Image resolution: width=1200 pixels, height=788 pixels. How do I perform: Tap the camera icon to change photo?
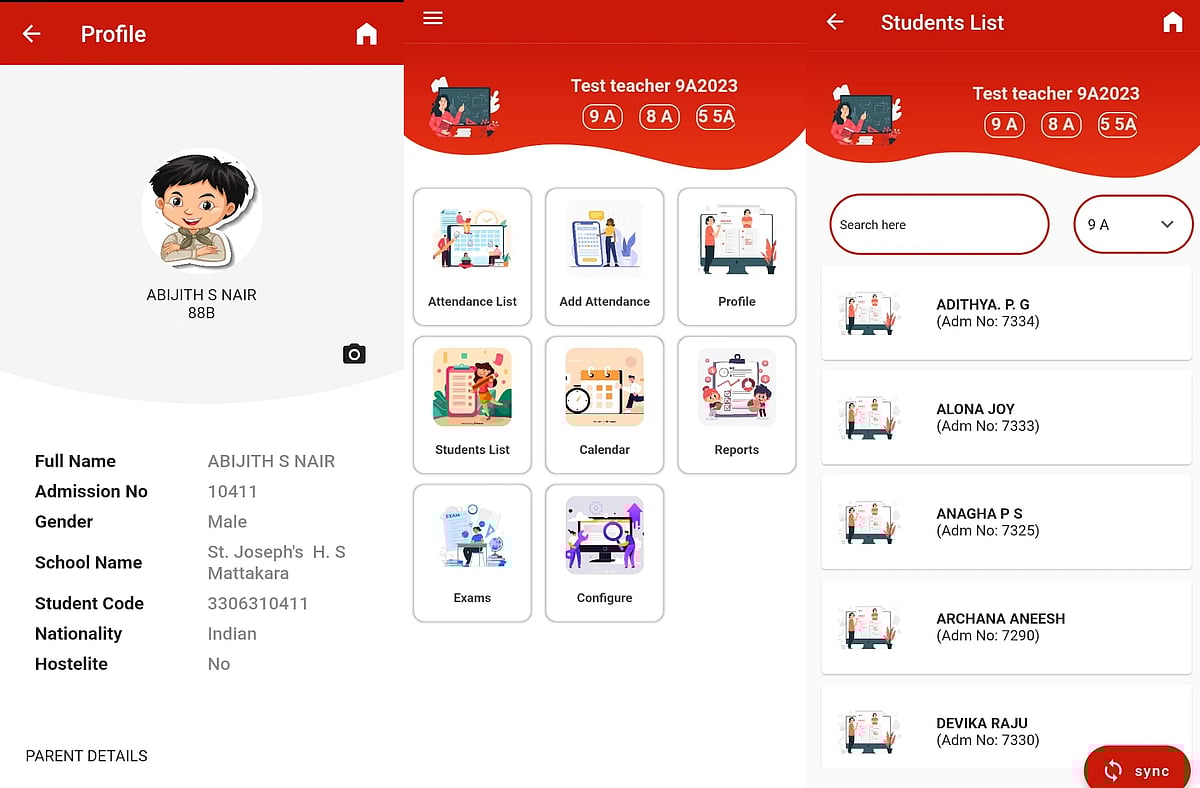pos(354,354)
